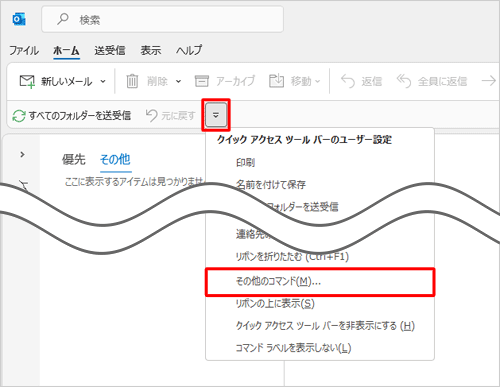The width and height of the screenshot is (500, 387).
Task: Select the 優先 inbox tab
Action: point(74,159)
